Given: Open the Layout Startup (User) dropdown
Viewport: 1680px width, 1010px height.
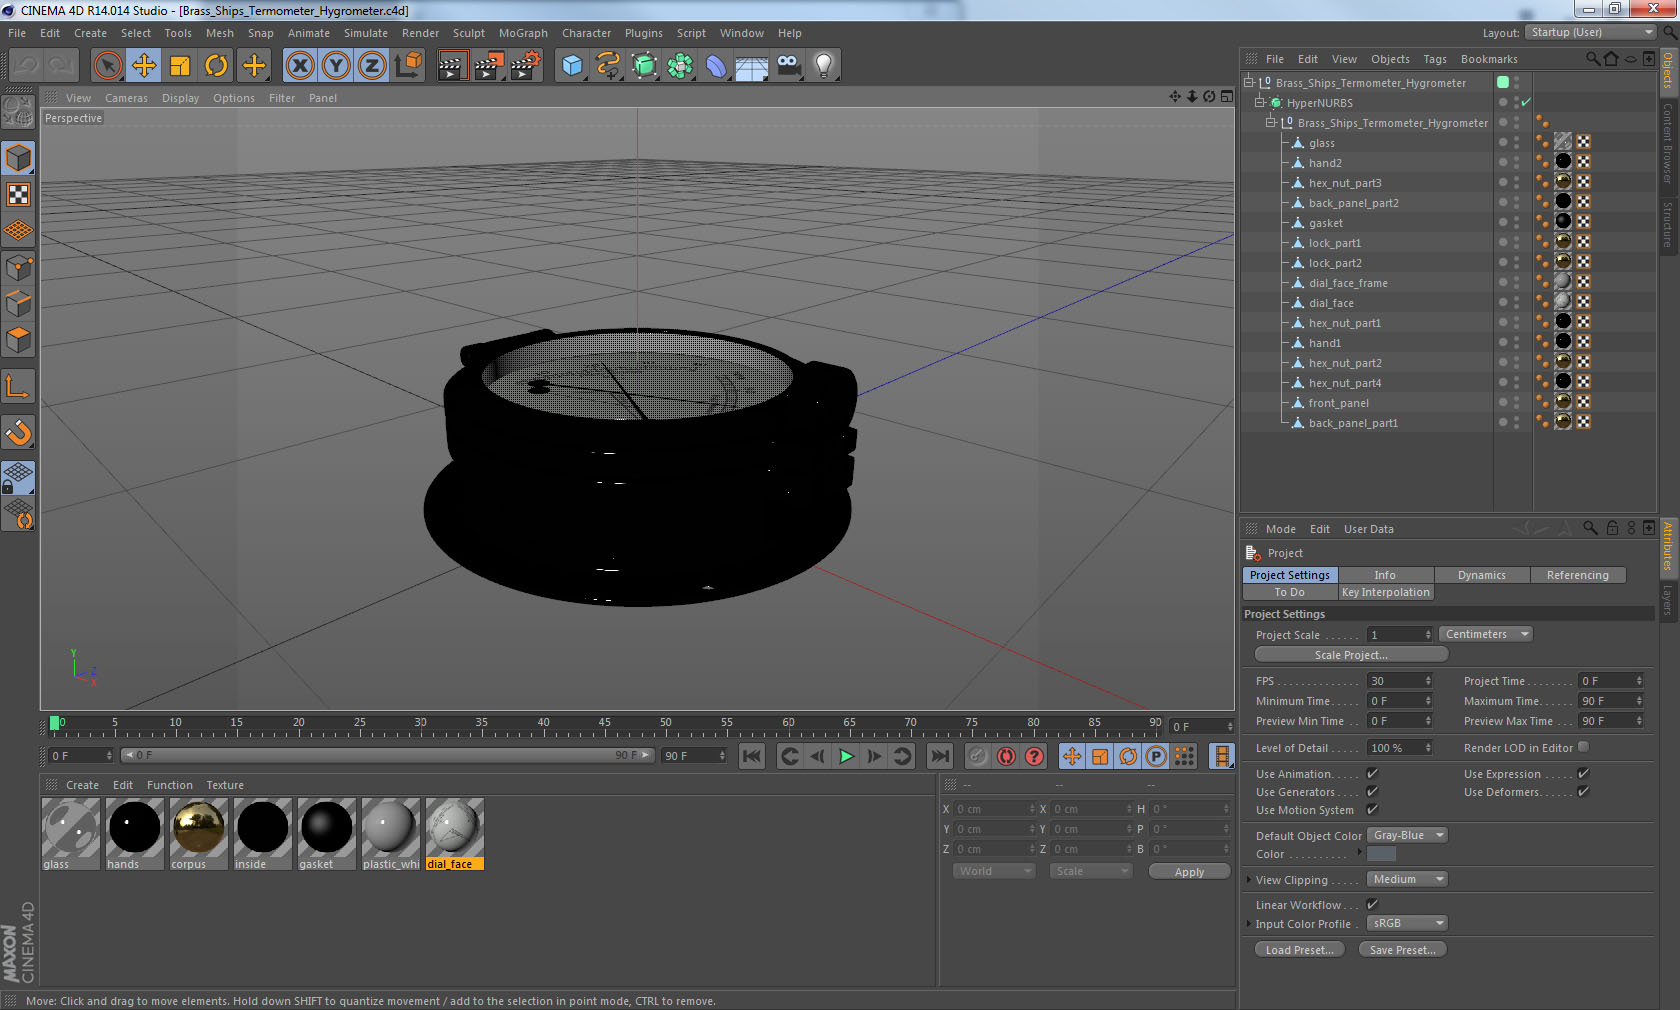Looking at the screenshot, I should (1591, 32).
